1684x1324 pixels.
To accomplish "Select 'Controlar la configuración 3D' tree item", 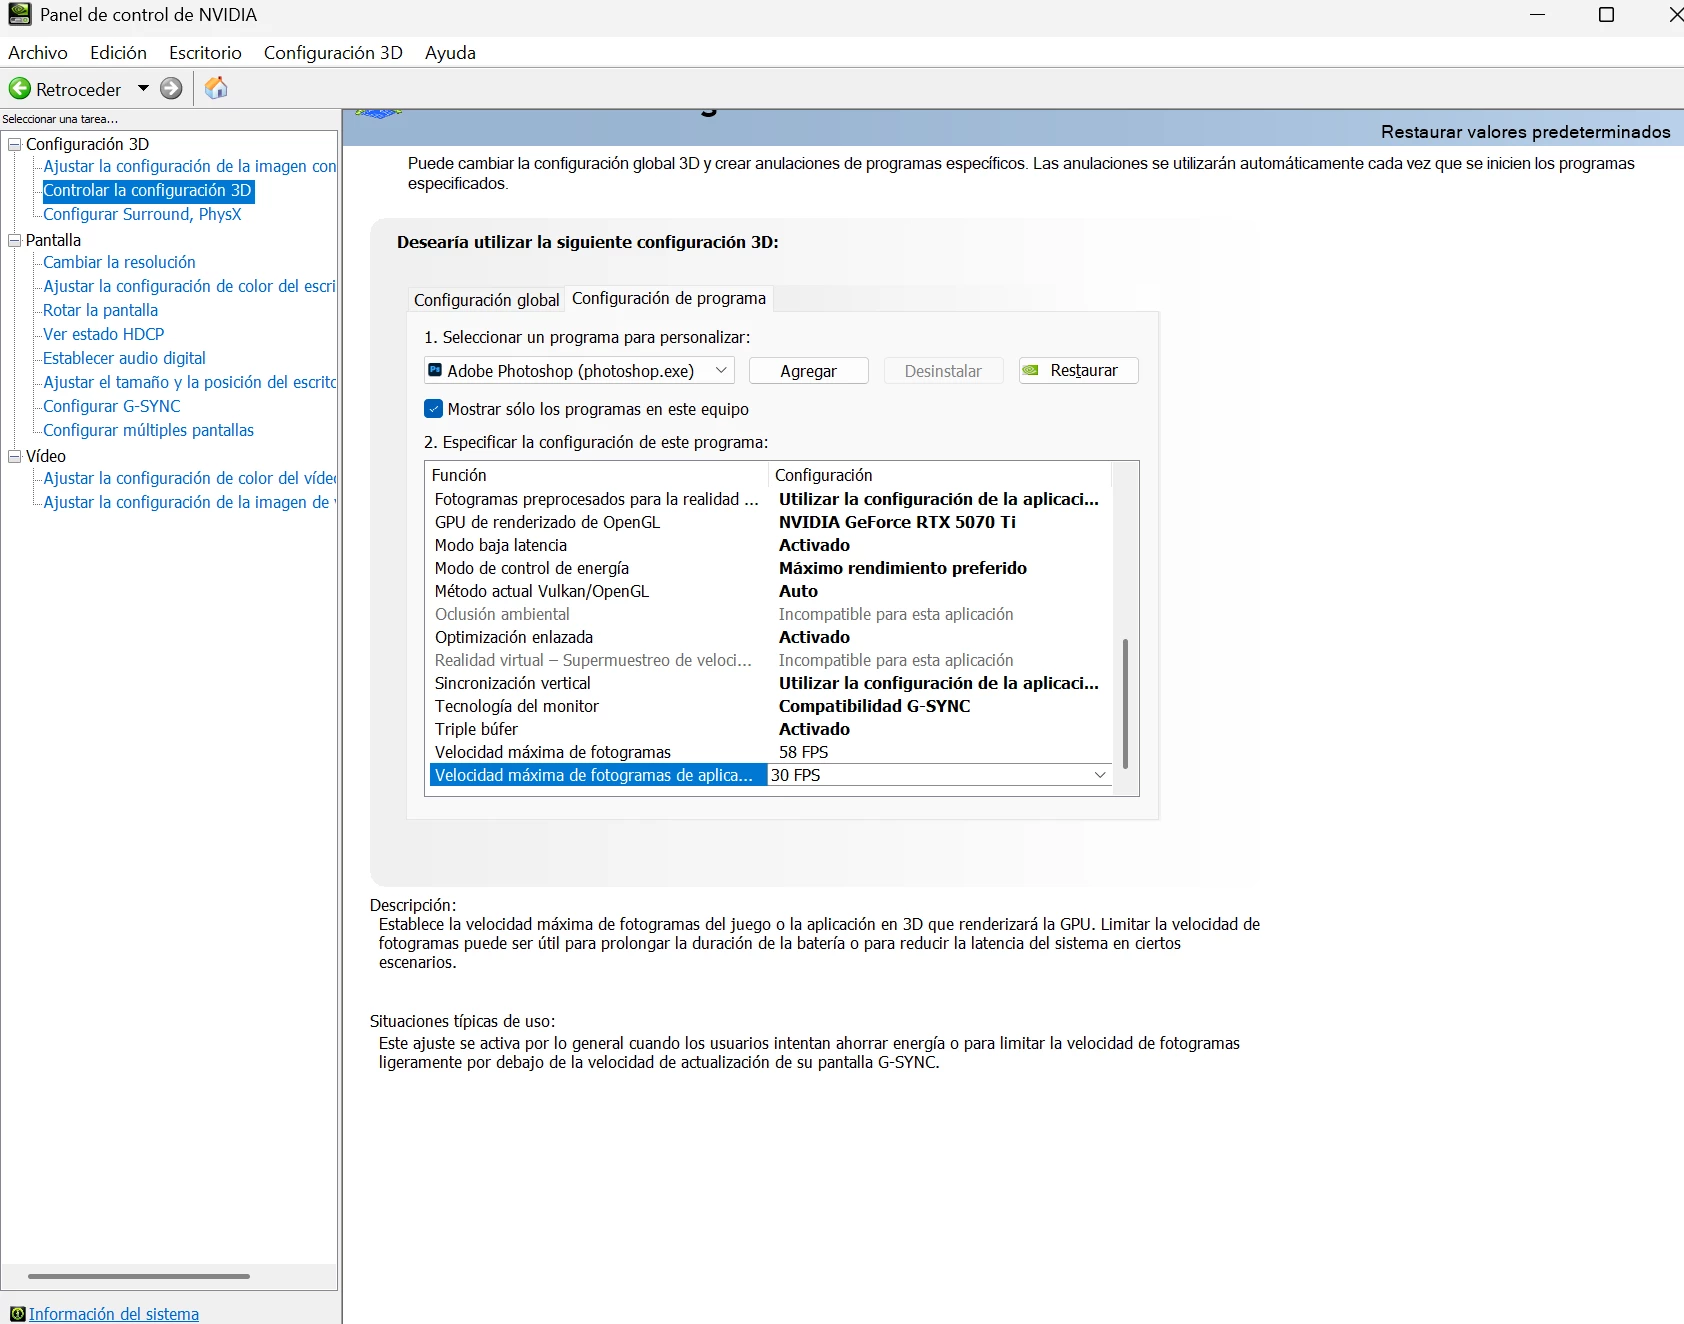I will (147, 190).
